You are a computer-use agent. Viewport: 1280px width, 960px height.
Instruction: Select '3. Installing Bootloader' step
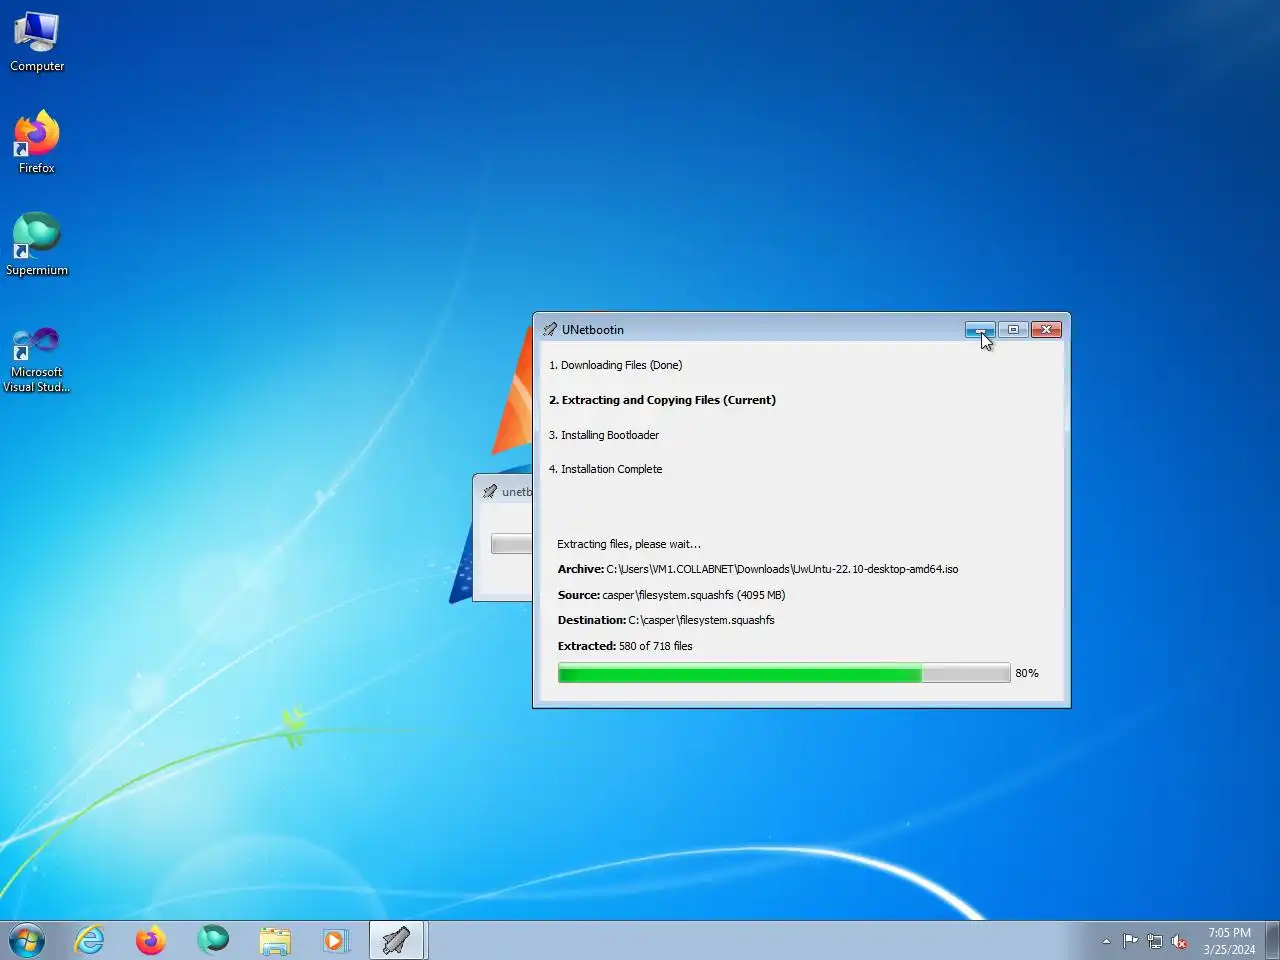coord(604,435)
